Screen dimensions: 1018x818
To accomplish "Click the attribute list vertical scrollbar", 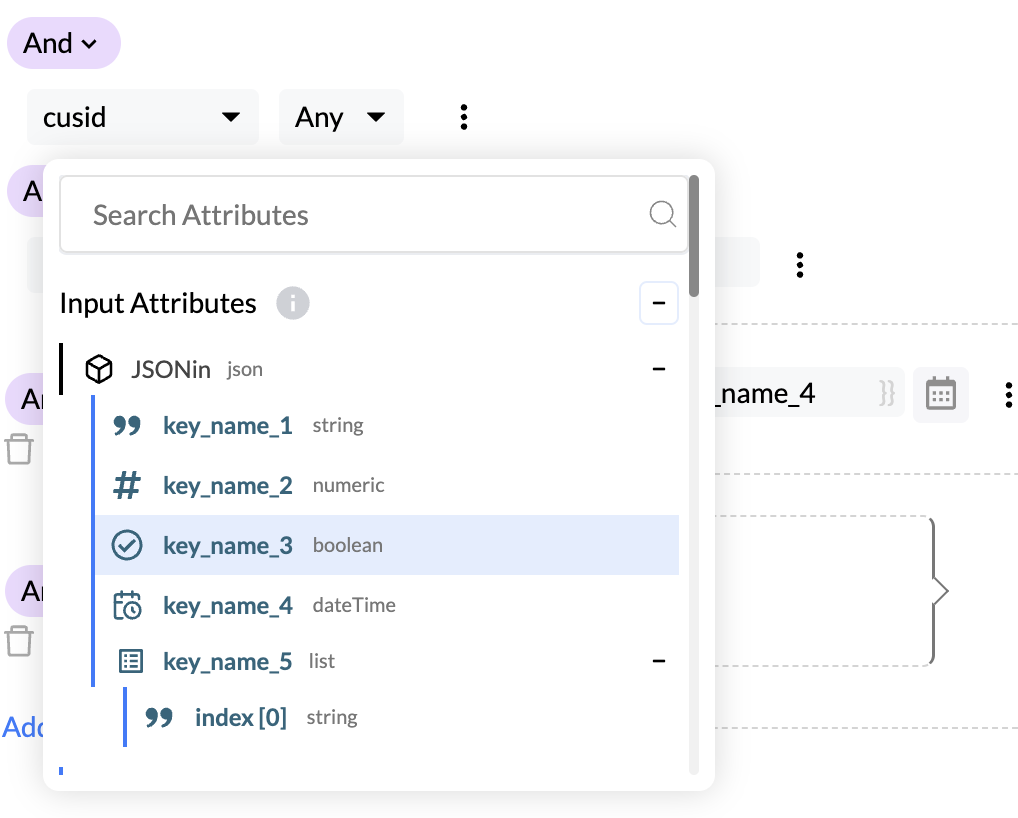I will point(694,237).
